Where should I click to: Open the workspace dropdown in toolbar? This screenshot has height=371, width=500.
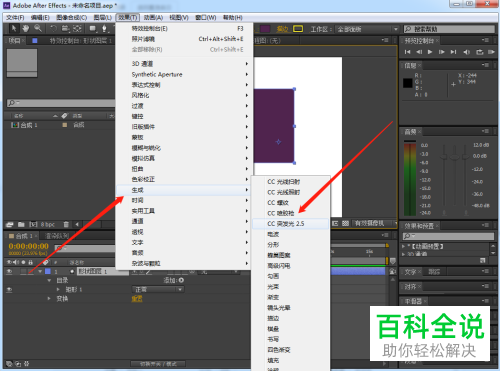pos(367,29)
